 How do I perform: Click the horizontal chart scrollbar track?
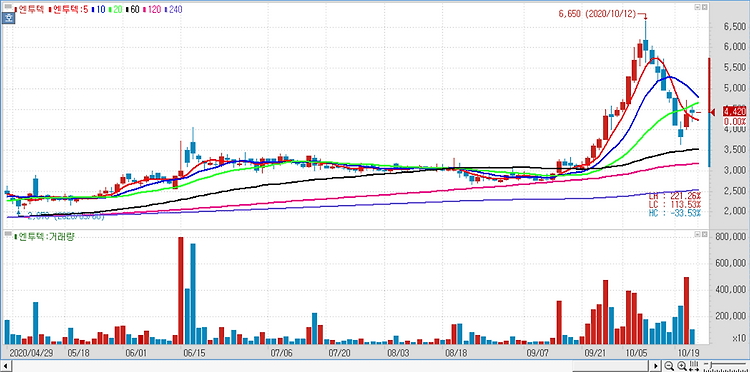click(331, 366)
